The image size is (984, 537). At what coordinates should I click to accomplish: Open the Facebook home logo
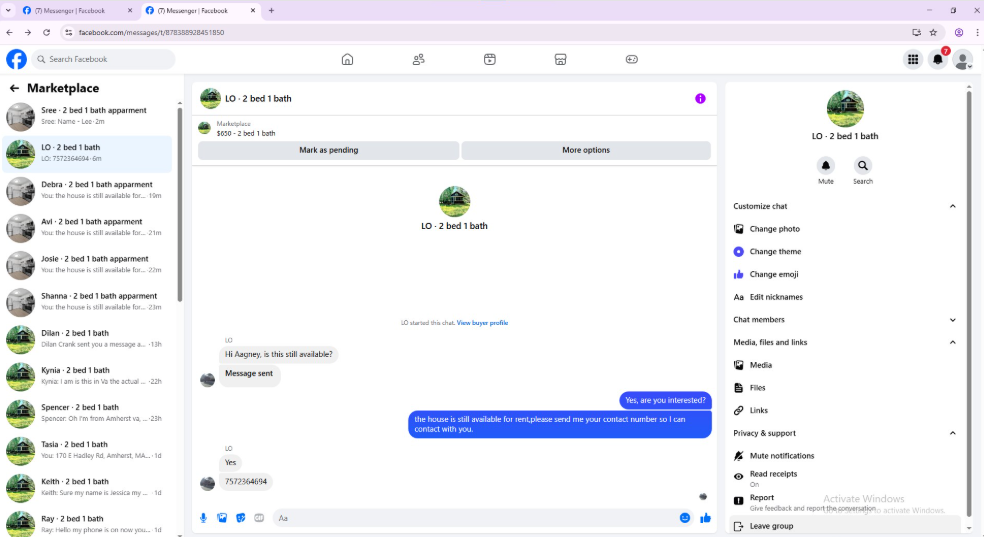16,59
